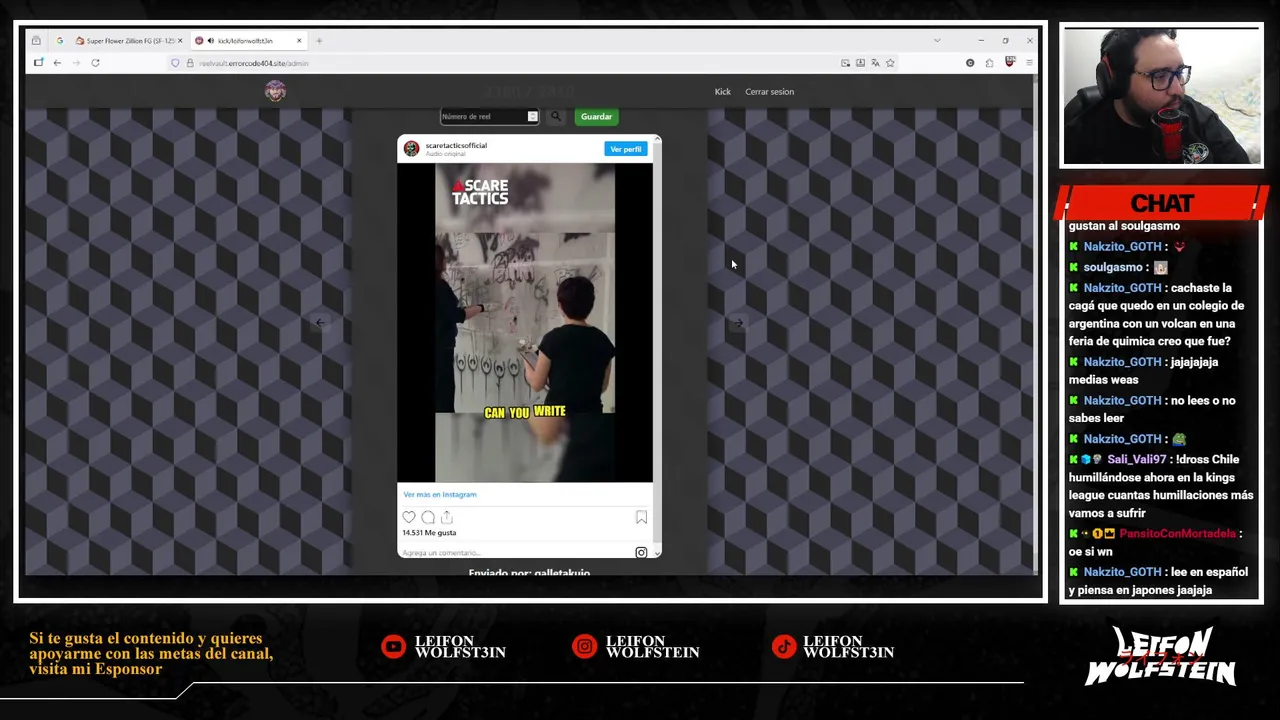Bookmark this page with the star

click(890, 63)
